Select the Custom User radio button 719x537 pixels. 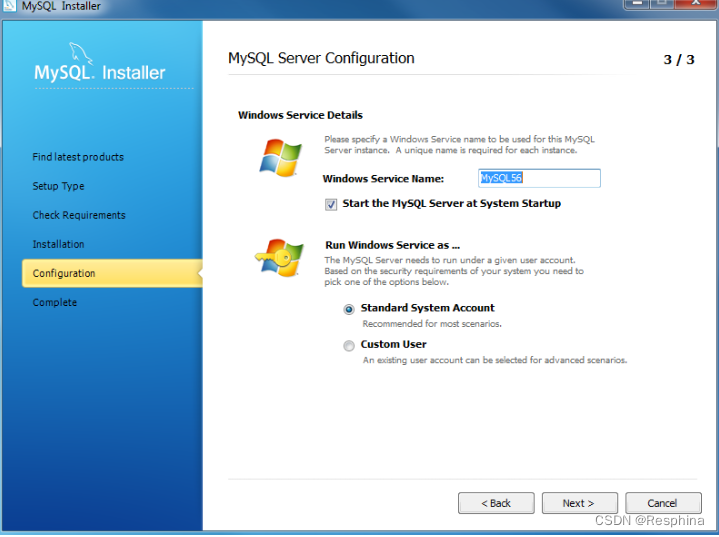coord(349,346)
